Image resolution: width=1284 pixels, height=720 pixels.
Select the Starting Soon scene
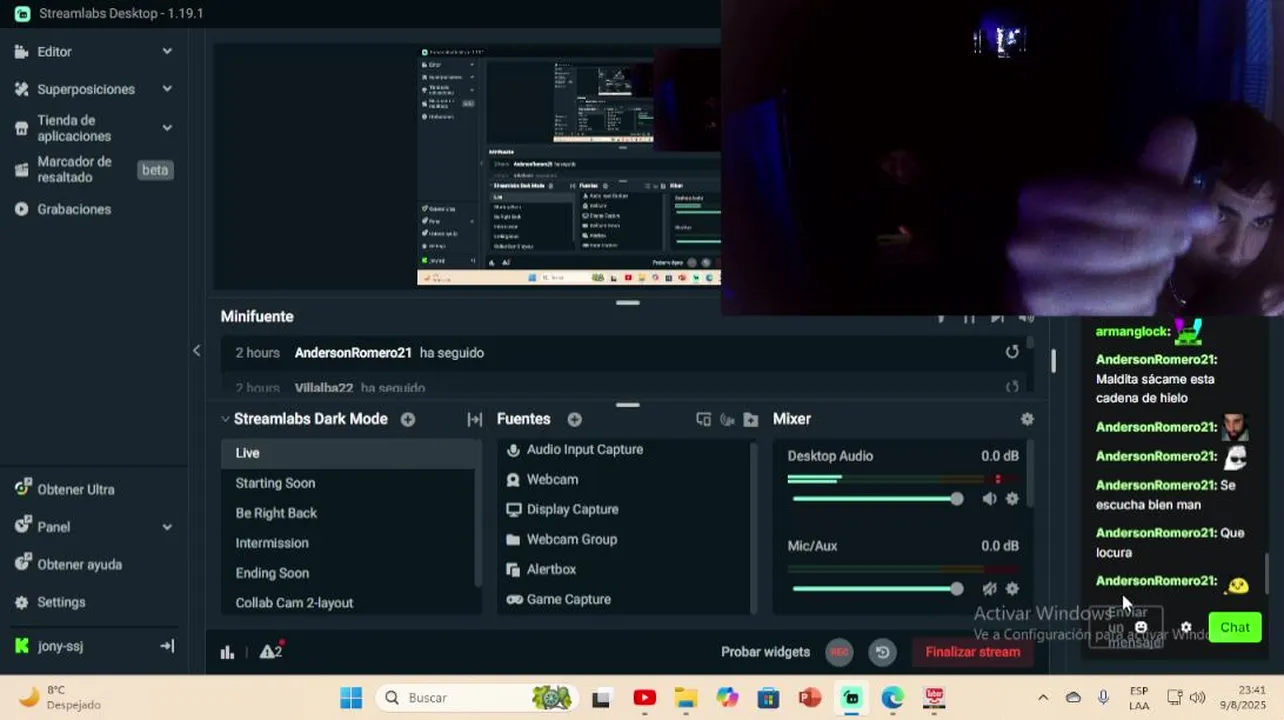[x=350, y=483]
